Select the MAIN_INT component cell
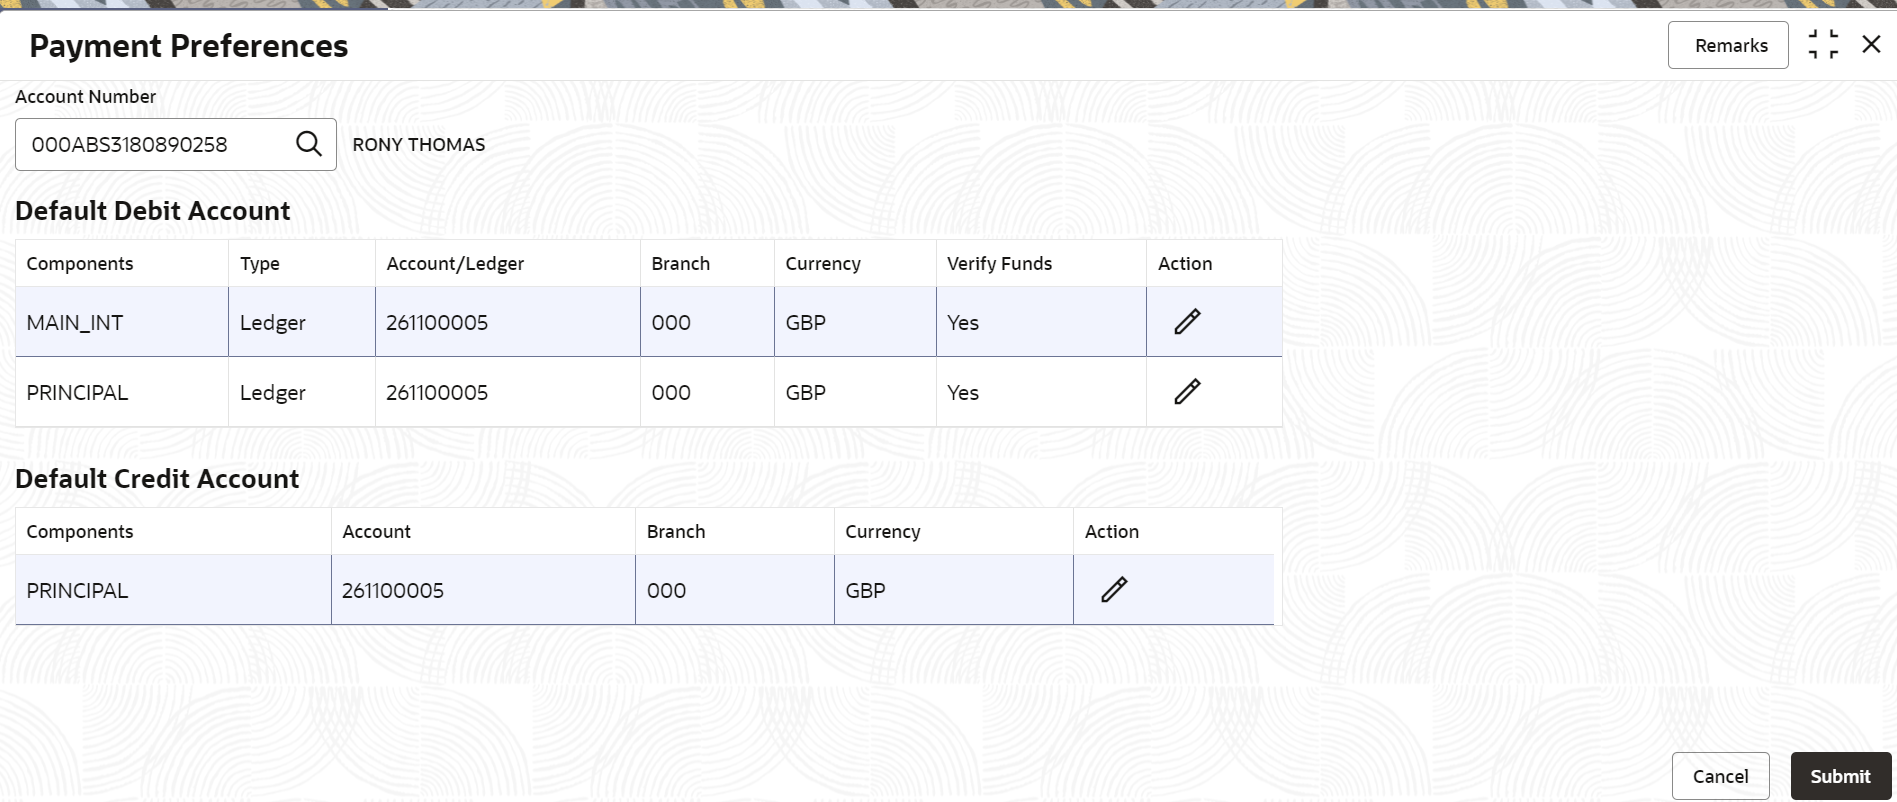Viewport: 1897px width, 802px height. point(75,323)
